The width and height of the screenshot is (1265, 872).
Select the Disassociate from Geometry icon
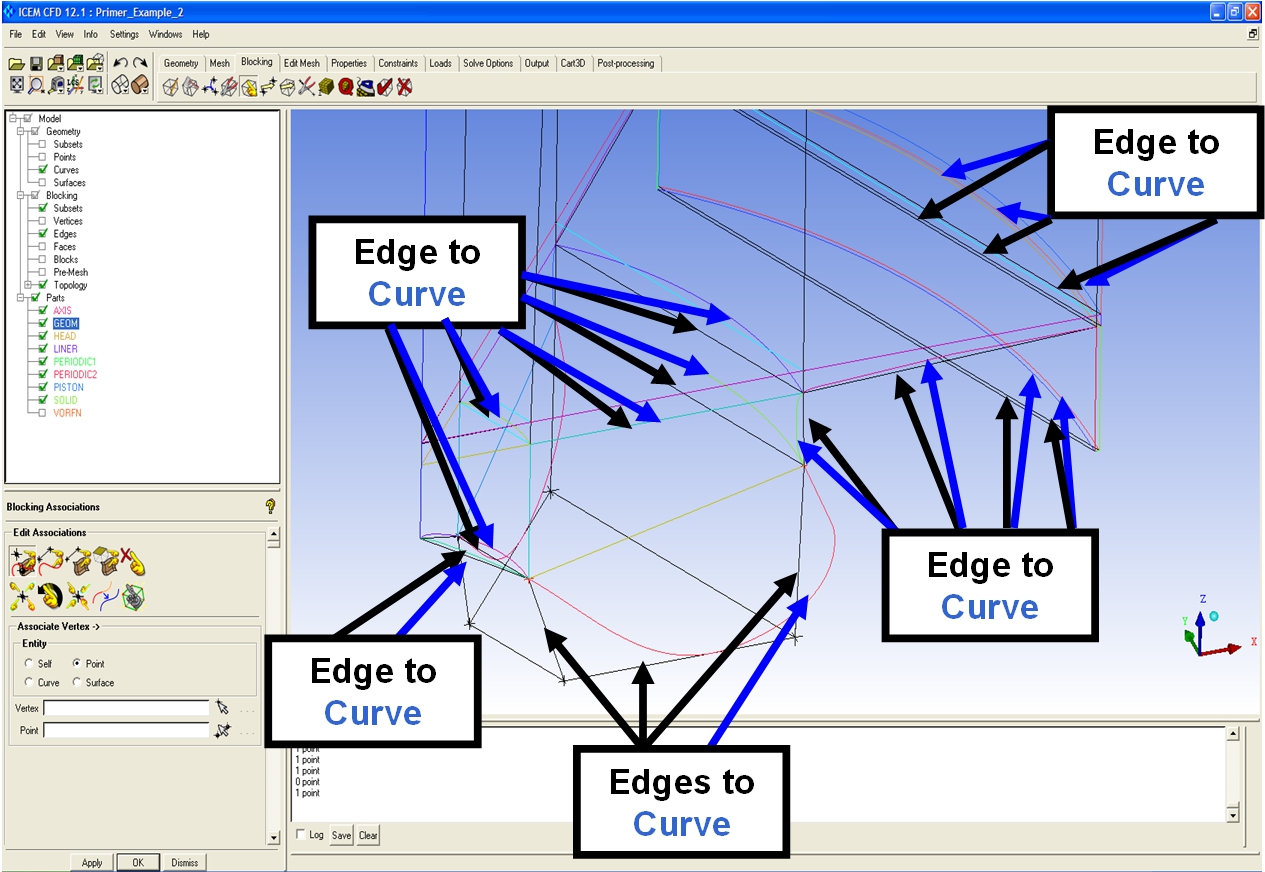pyautogui.click(x=133, y=561)
